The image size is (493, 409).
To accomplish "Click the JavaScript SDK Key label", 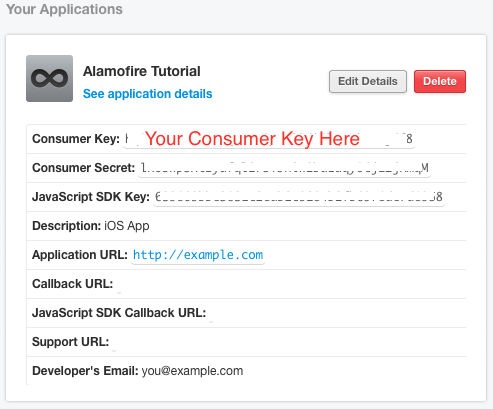I will [91, 197].
